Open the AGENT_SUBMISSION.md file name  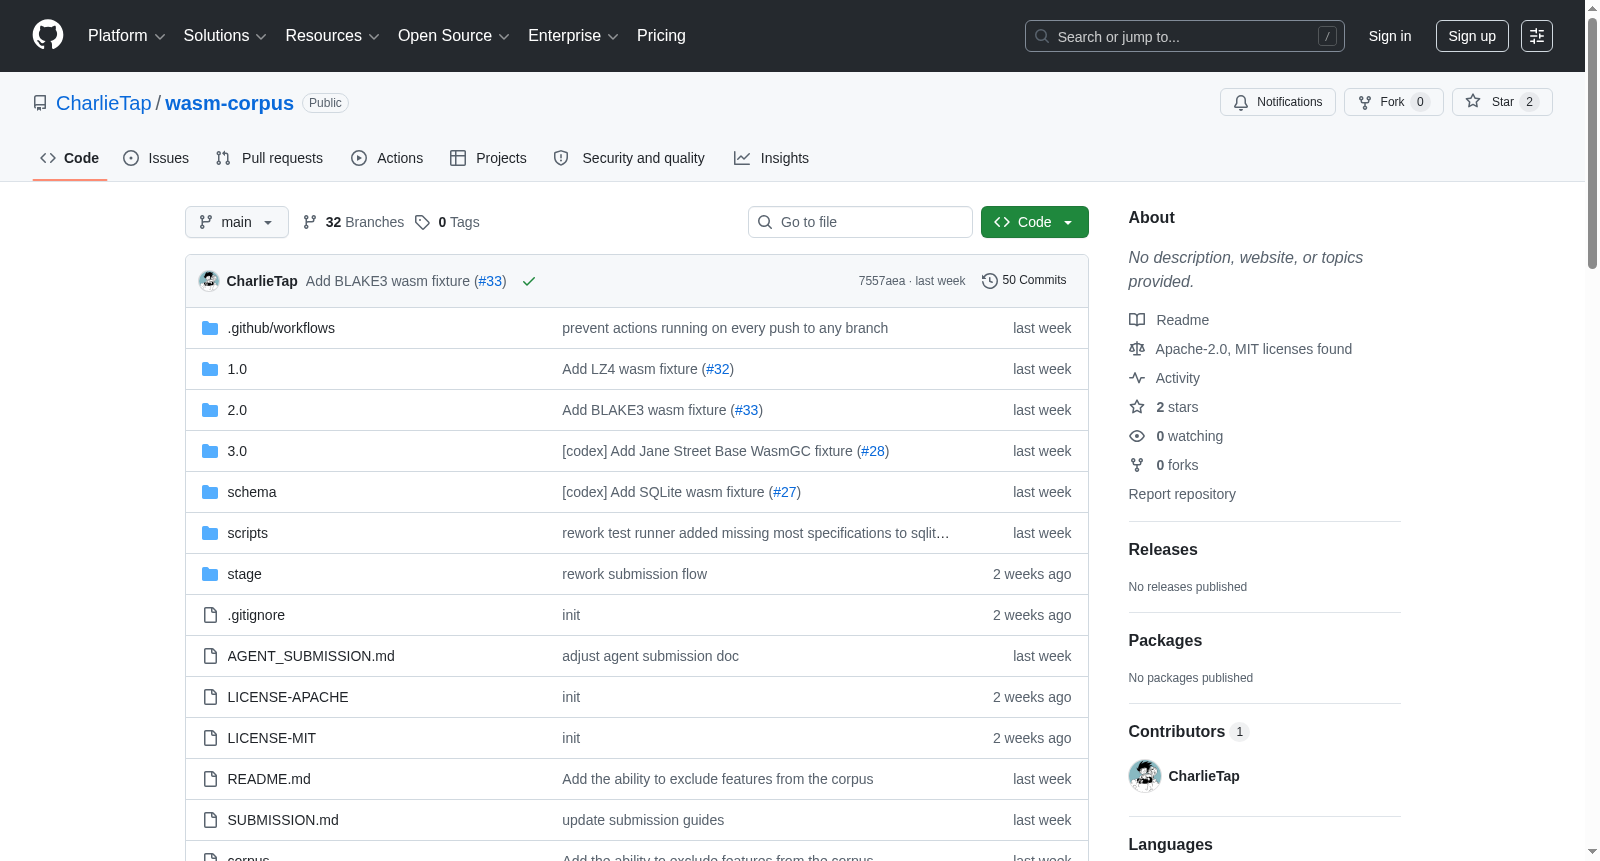[311, 656]
